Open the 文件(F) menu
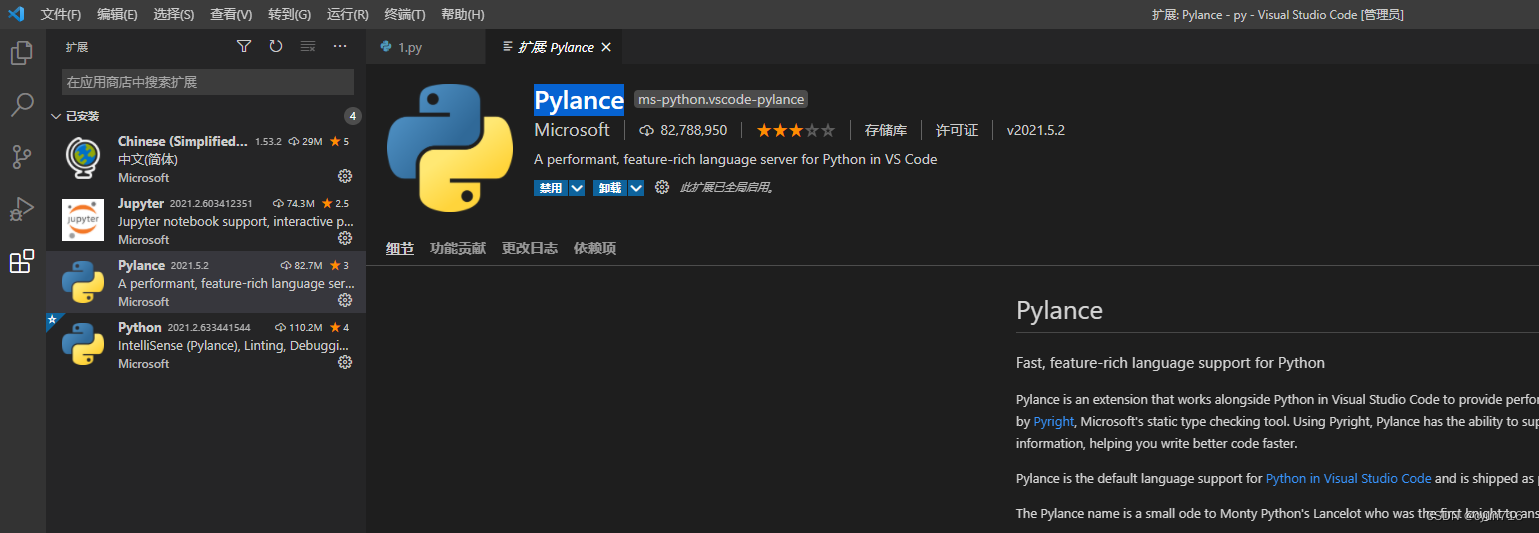1539x533 pixels. pyautogui.click(x=61, y=14)
